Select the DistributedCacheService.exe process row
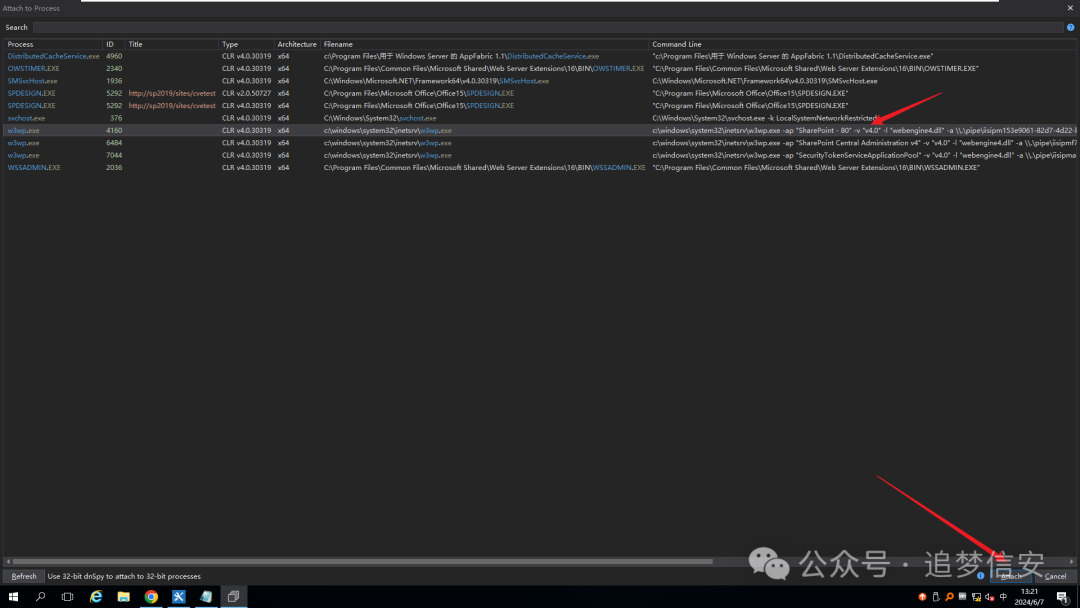This screenshot has height=608, width=1080. pos(540,56)
